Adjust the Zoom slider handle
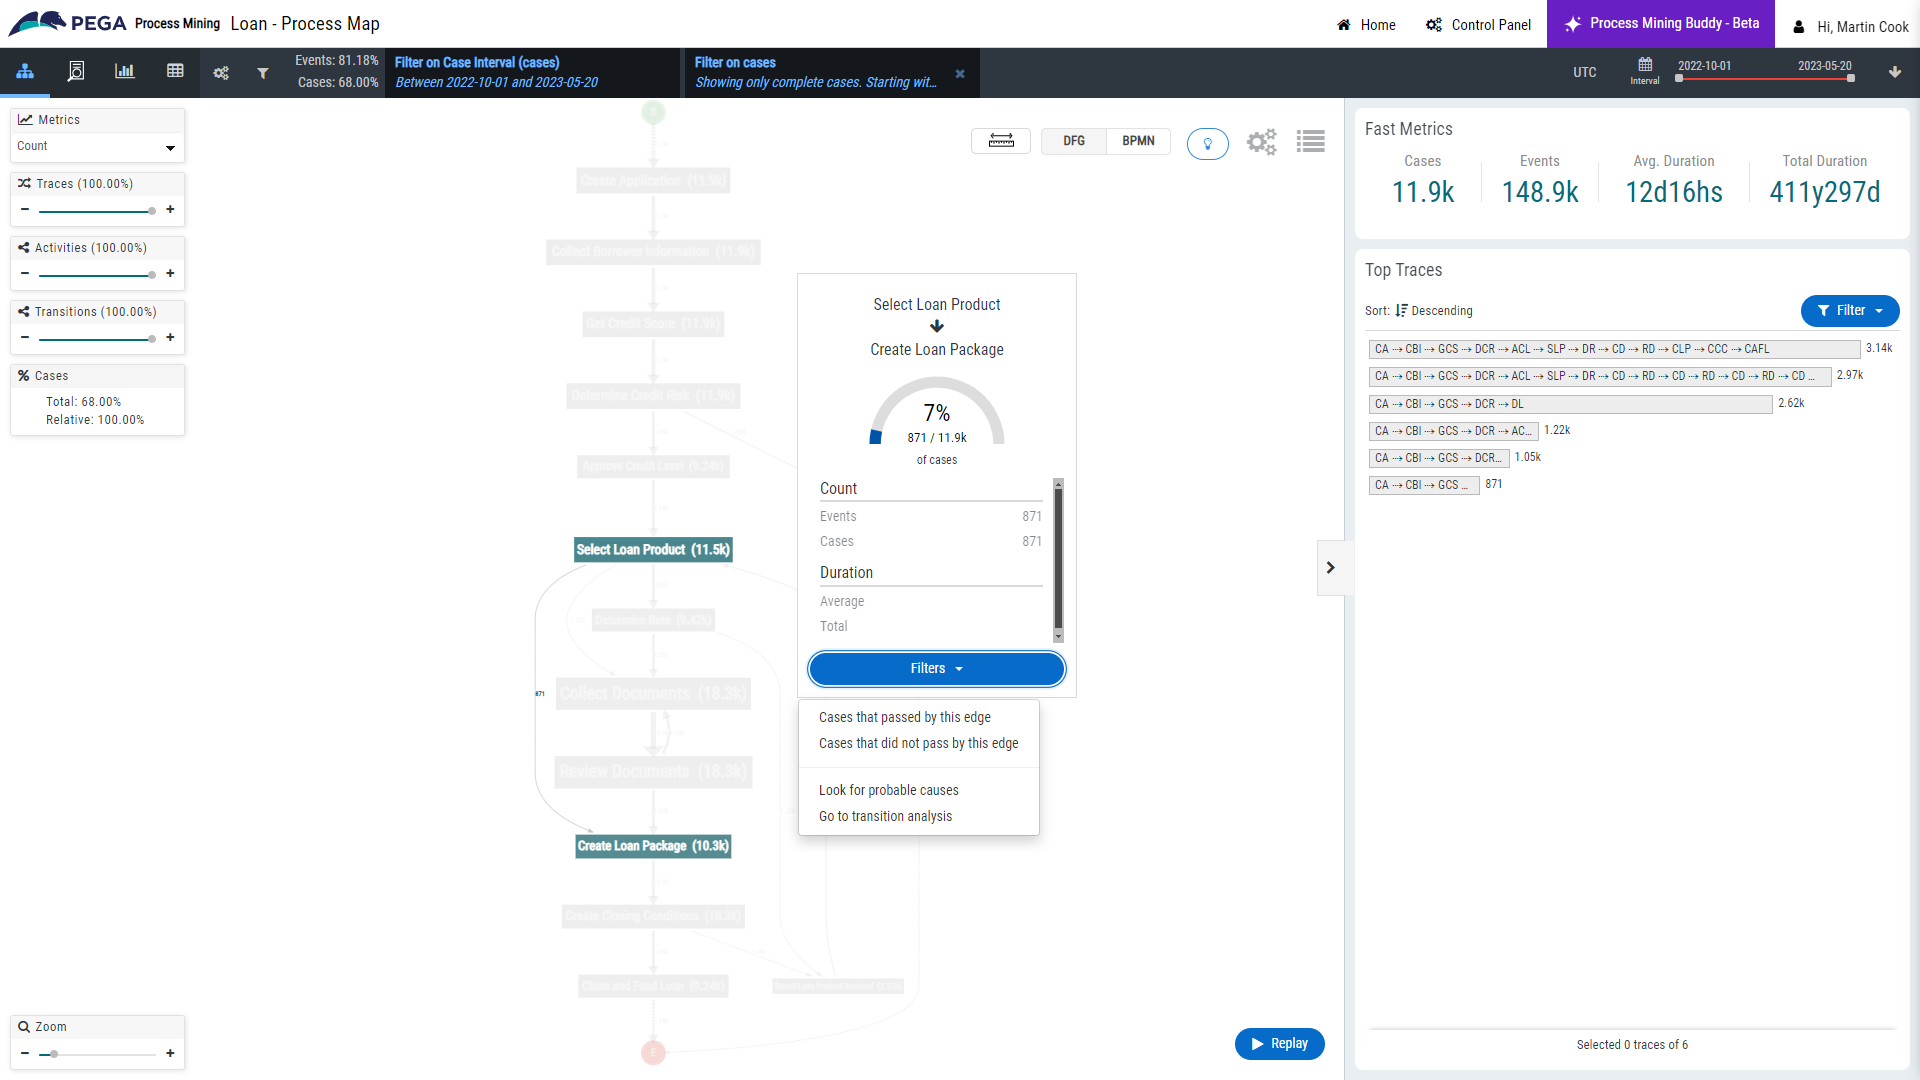This screenshot has height=1080, width=1920. 54,1054
